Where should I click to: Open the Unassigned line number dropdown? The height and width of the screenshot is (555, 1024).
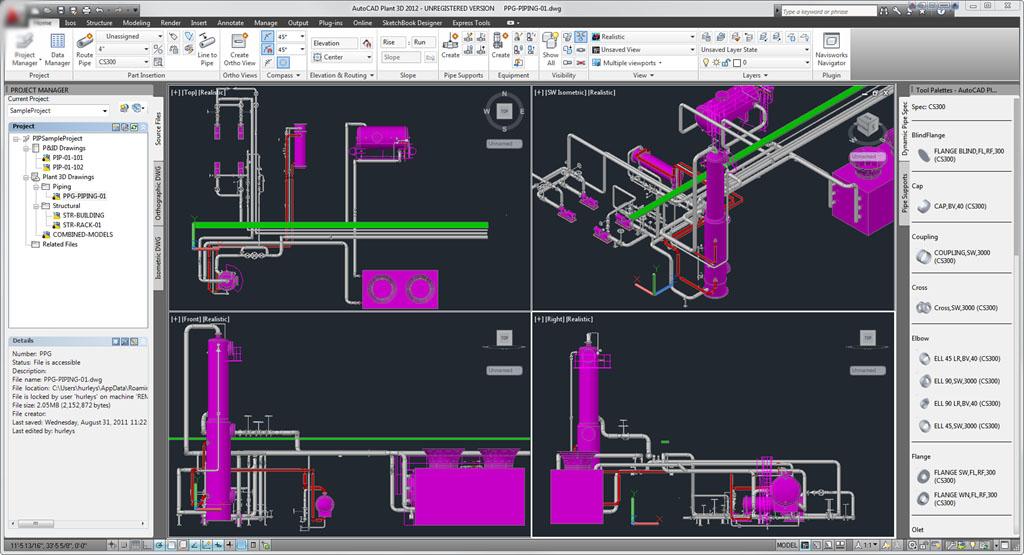(130, 37)
